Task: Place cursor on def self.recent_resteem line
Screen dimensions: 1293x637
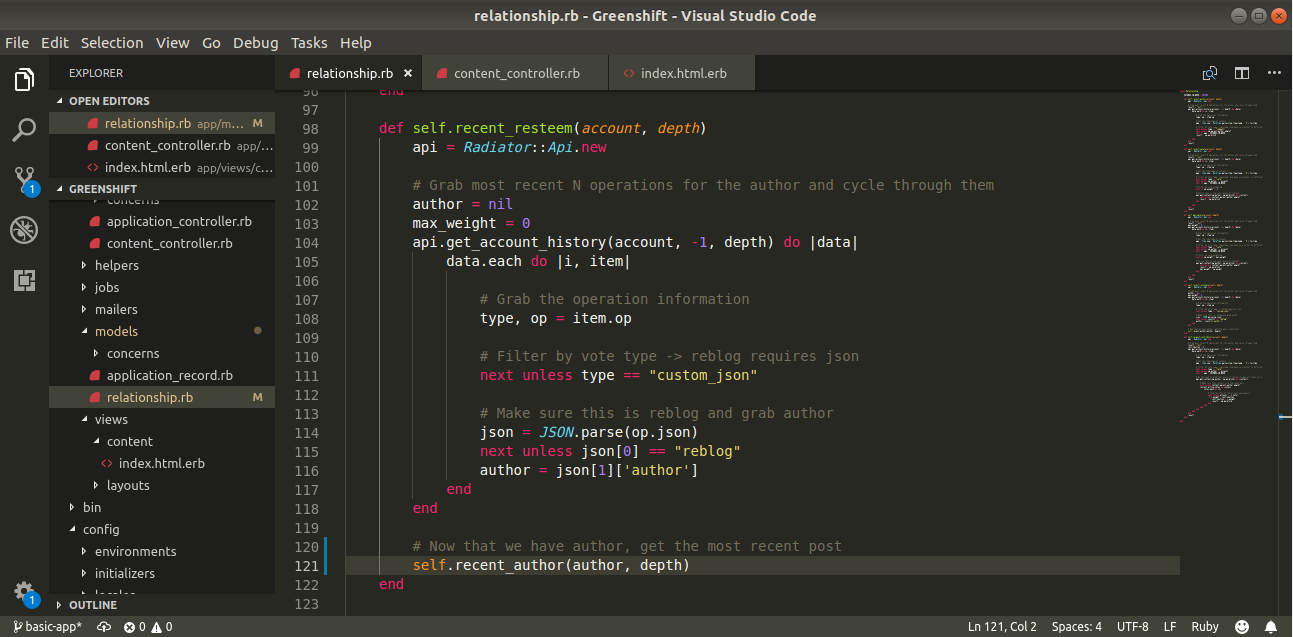Action: 542,128
